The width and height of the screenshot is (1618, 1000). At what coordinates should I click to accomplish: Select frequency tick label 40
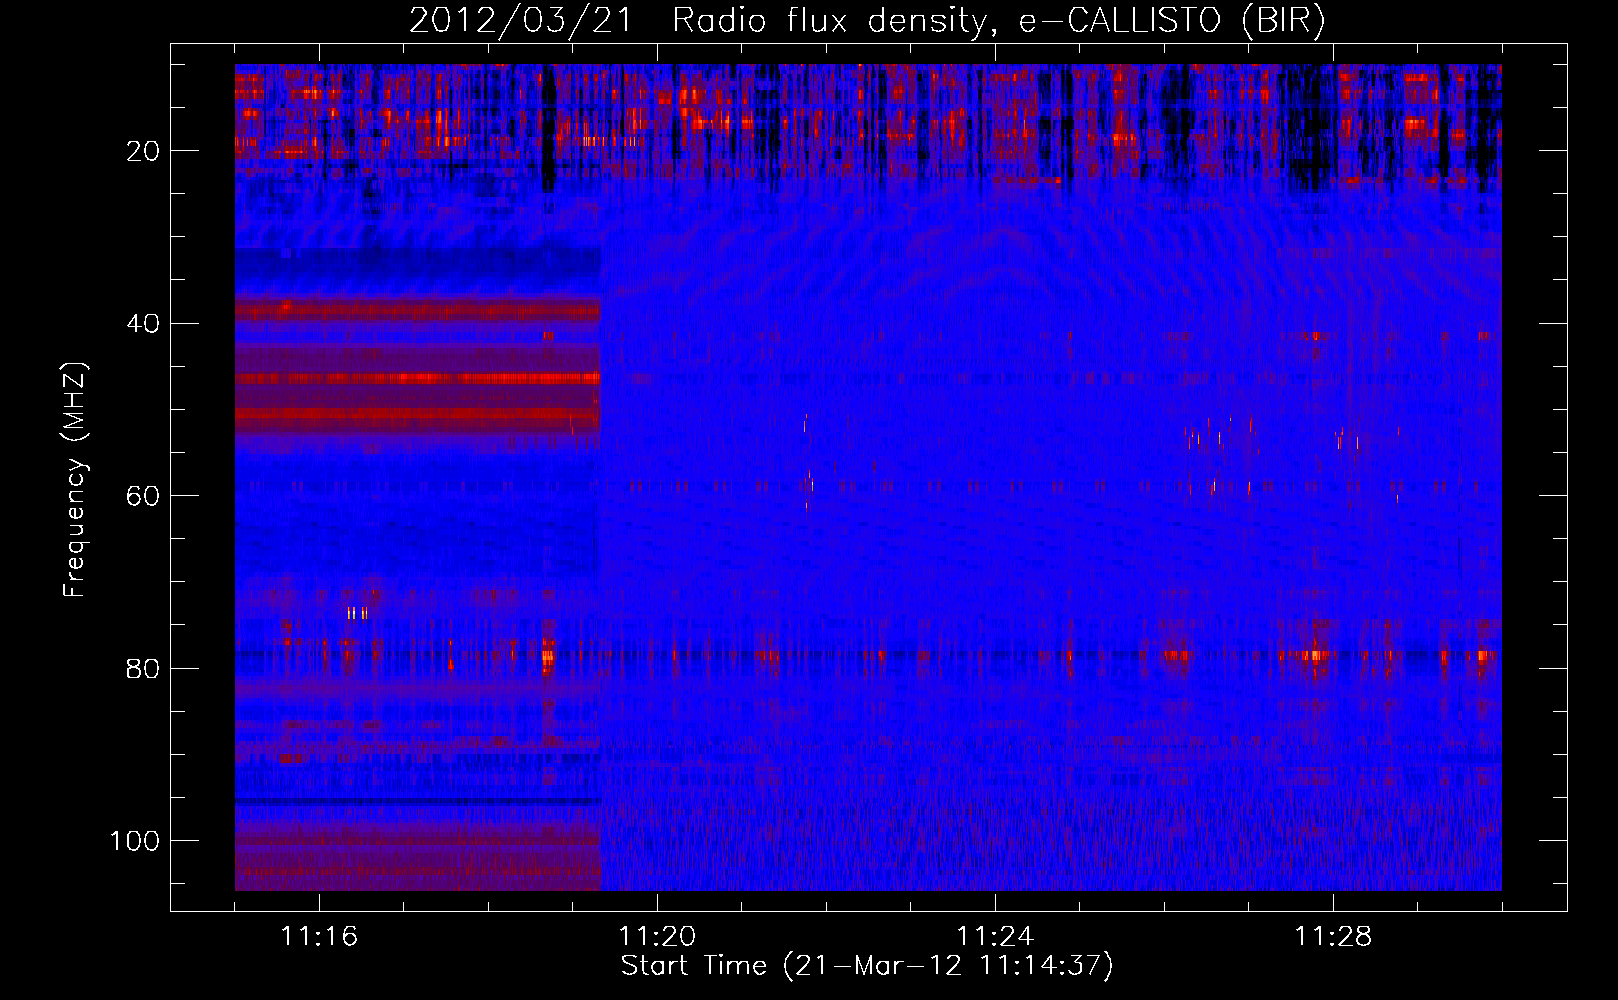[x=144, y=324]
